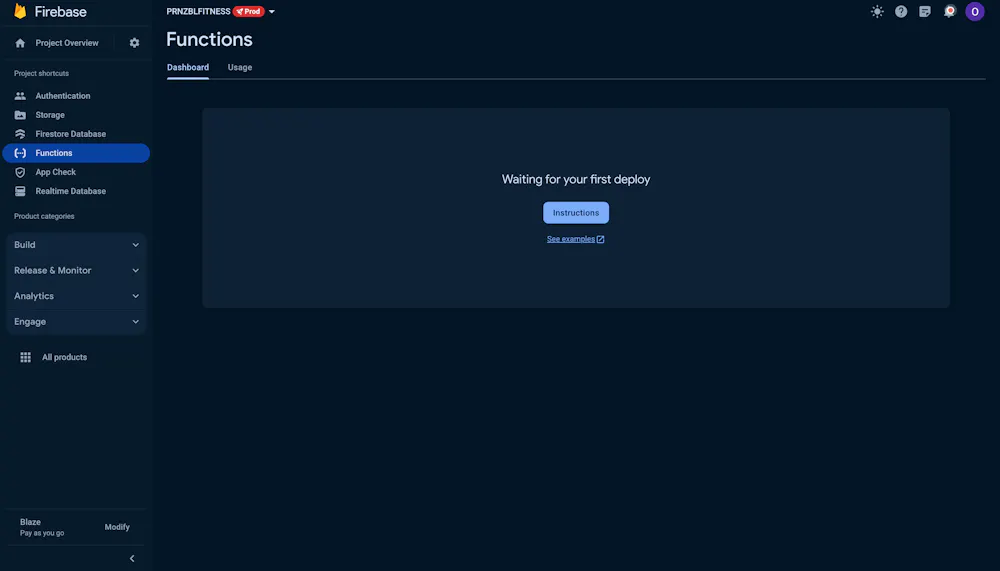The height and width of the screenshot is (571, 1000).
Task: Expand the Analytics category
Action: (x=76, y=296)
